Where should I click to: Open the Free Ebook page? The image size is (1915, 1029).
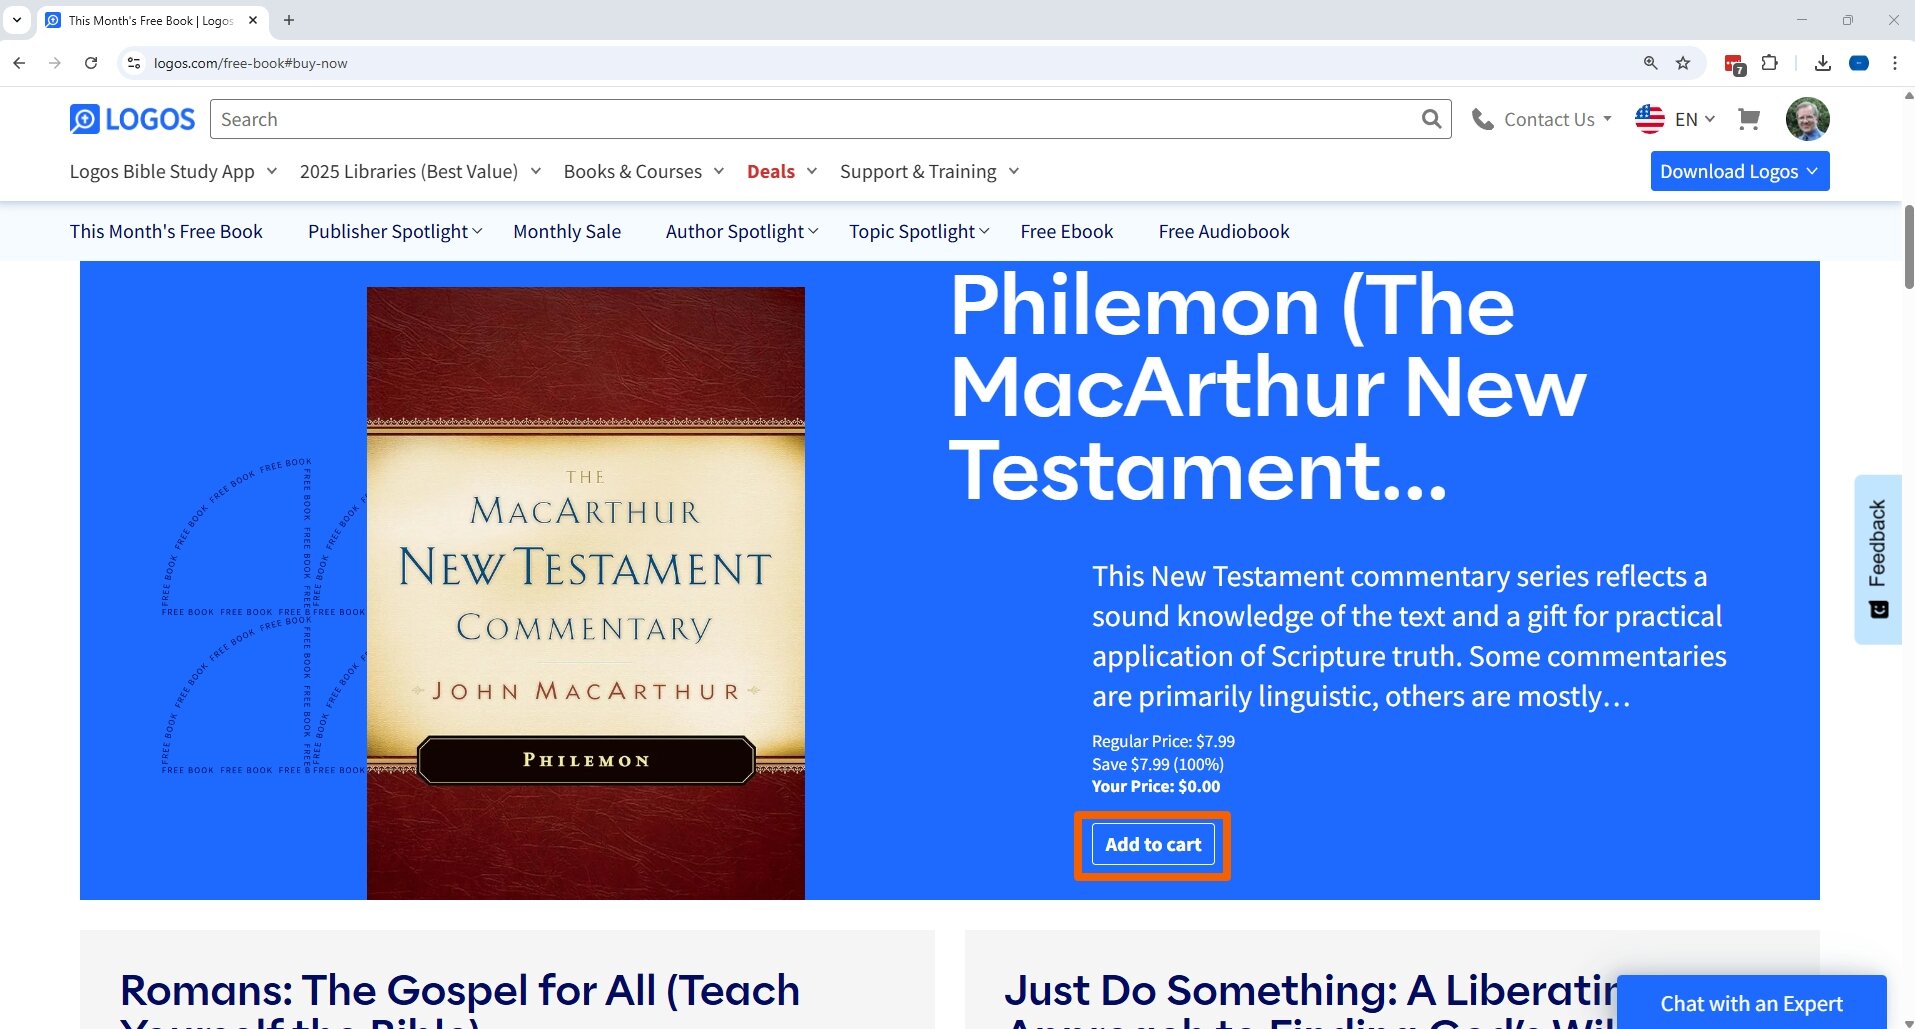[x=1067, y=231]
